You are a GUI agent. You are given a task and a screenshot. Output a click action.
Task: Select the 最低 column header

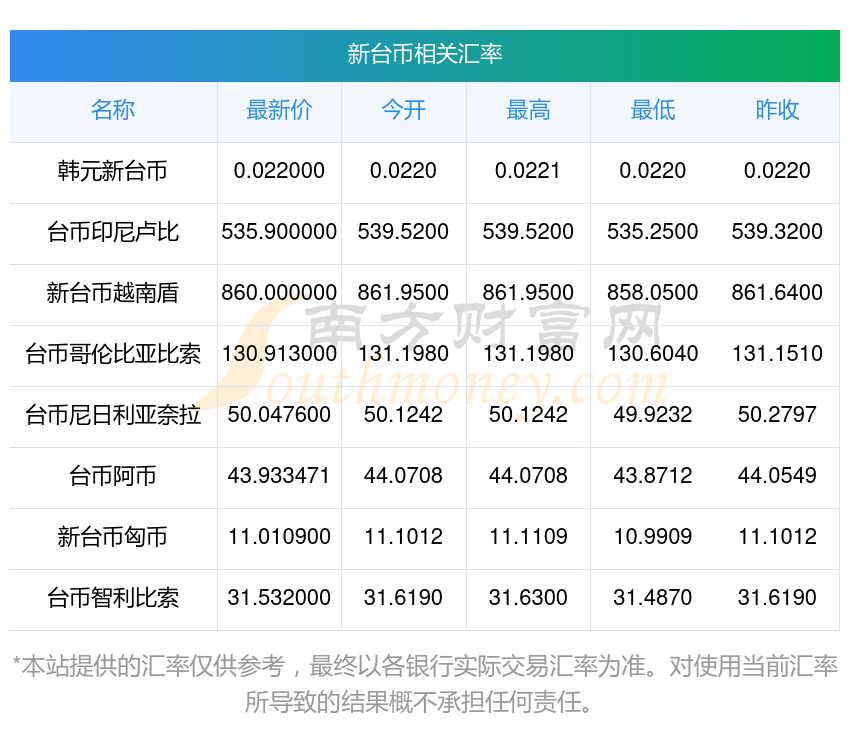(653, 111)
